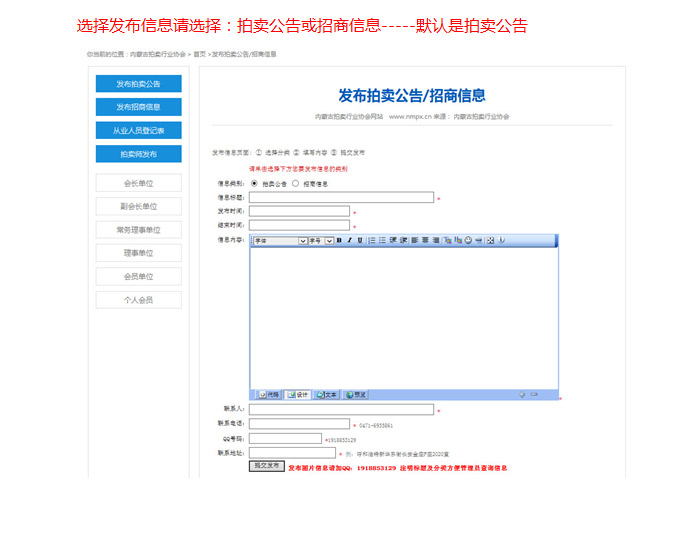The width and height of the screenshot is (687, 551).
Task: Open 预览 preview mode in editor
Action: tap(357, 395)
